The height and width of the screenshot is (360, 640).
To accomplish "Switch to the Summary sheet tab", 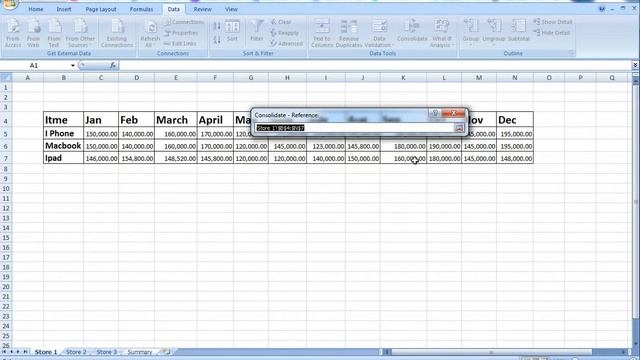I will 140,352.
